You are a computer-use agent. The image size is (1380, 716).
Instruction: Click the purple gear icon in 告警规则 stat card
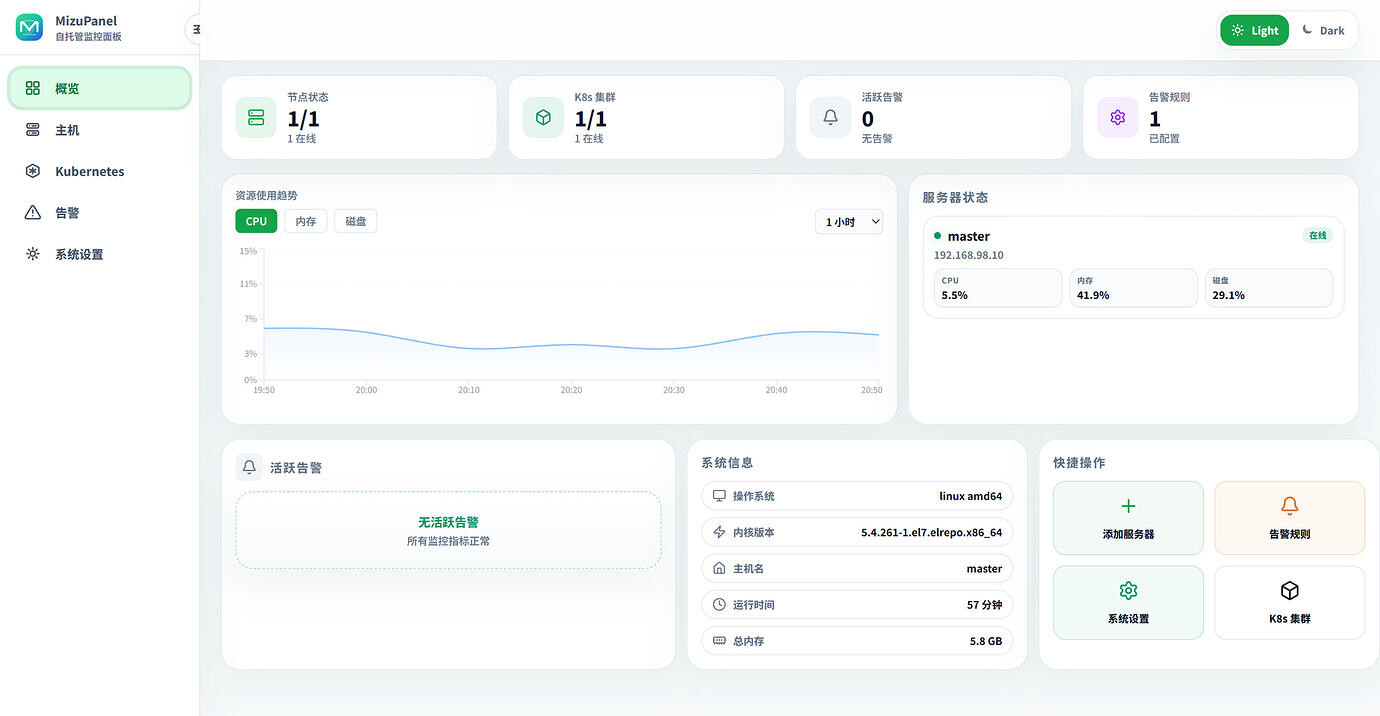[1117, 117]
